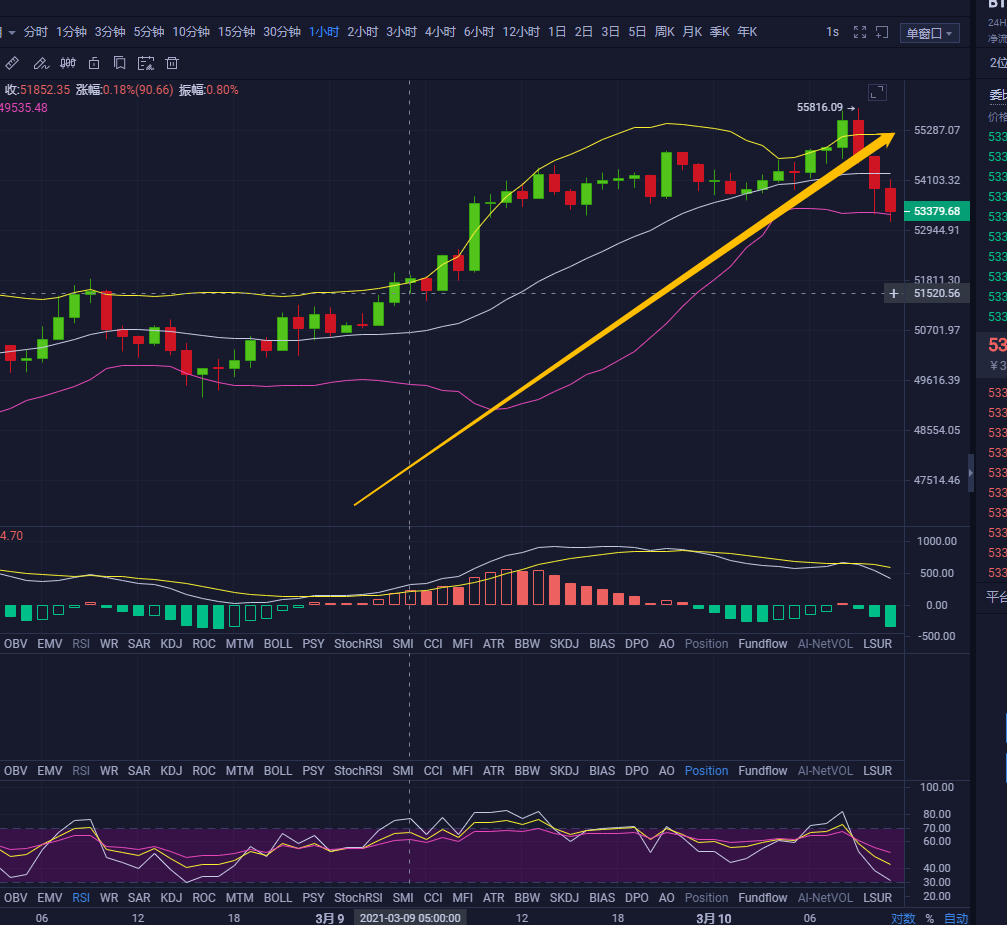Enter fullscreen with the four-arrows icon
The width and height of the screenshot is (1007, 925).
pos(860,32)
